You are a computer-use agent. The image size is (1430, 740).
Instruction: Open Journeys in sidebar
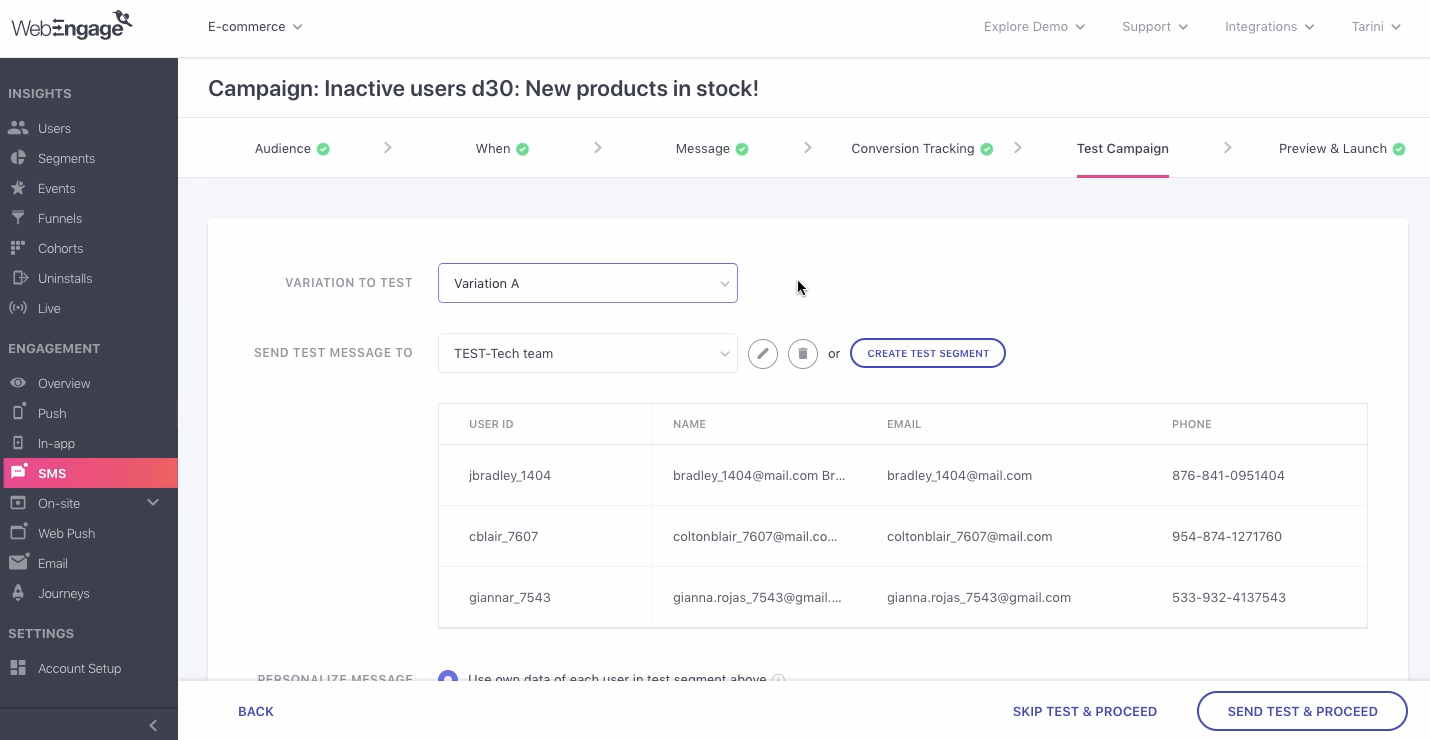click(64, 593)
